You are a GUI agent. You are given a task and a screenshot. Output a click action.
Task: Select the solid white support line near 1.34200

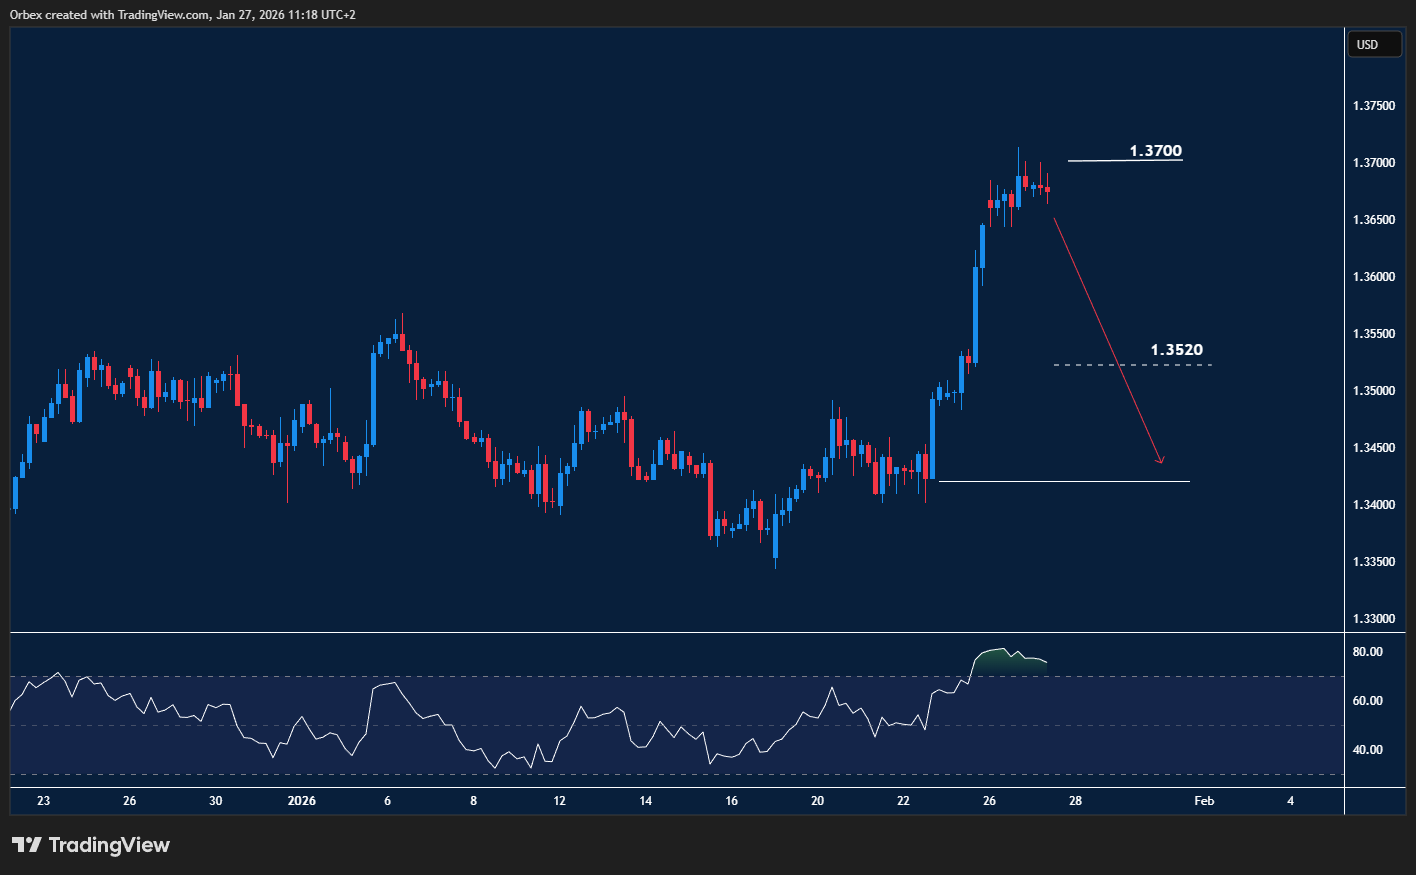click(x=1064, y=482)
